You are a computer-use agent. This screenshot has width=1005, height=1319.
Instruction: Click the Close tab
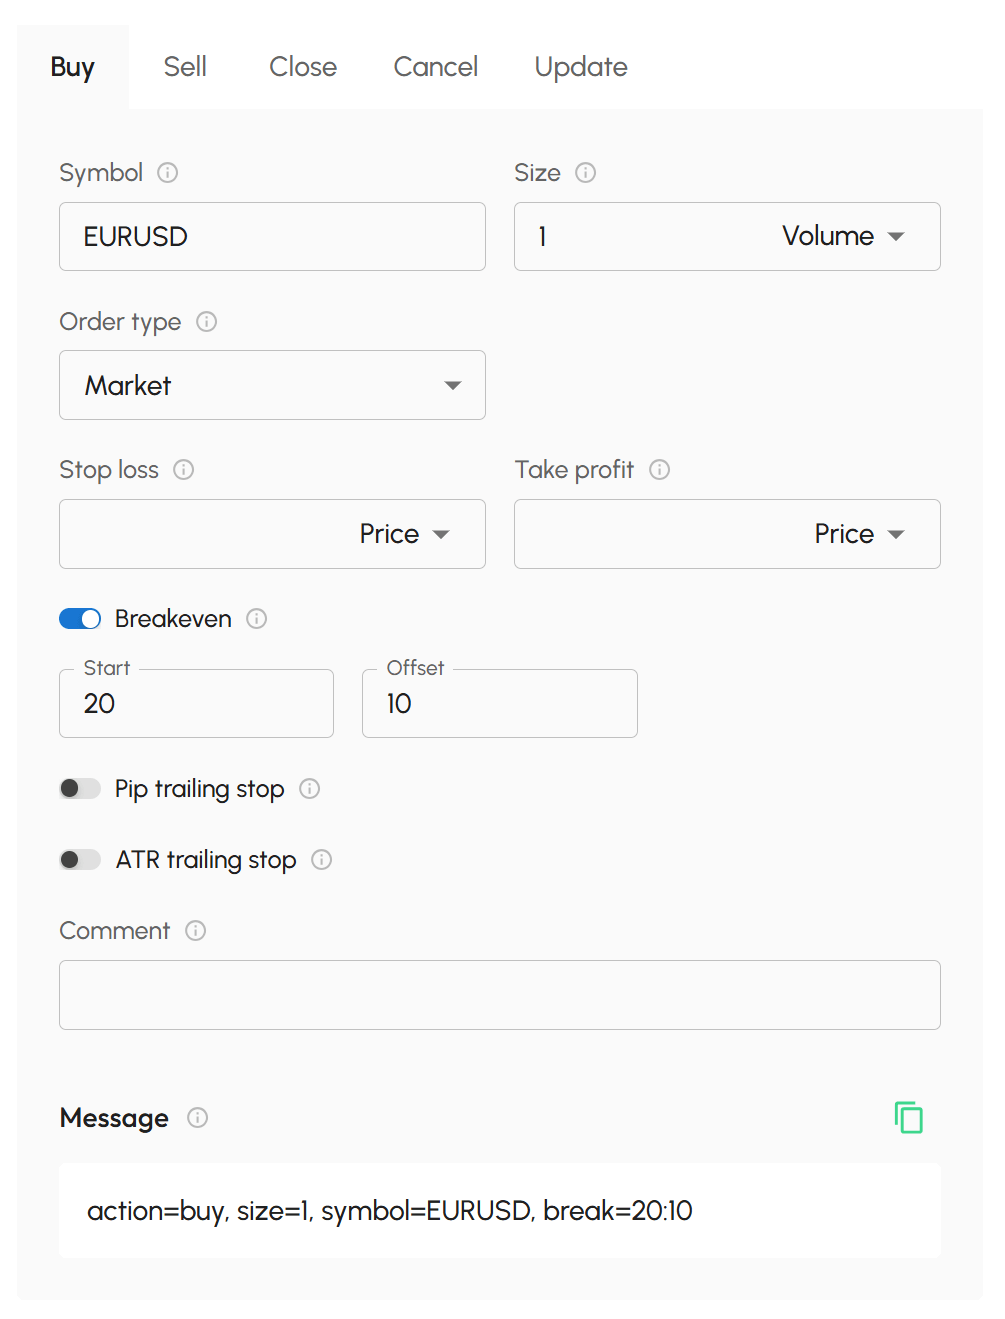(x=303, y=67)
